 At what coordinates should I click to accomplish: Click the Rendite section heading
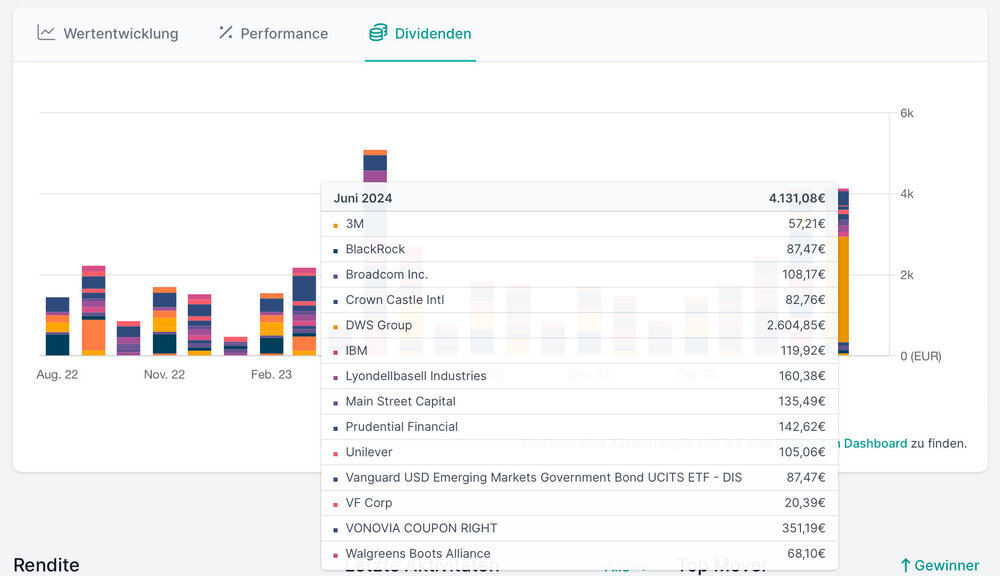pos(46,566)
